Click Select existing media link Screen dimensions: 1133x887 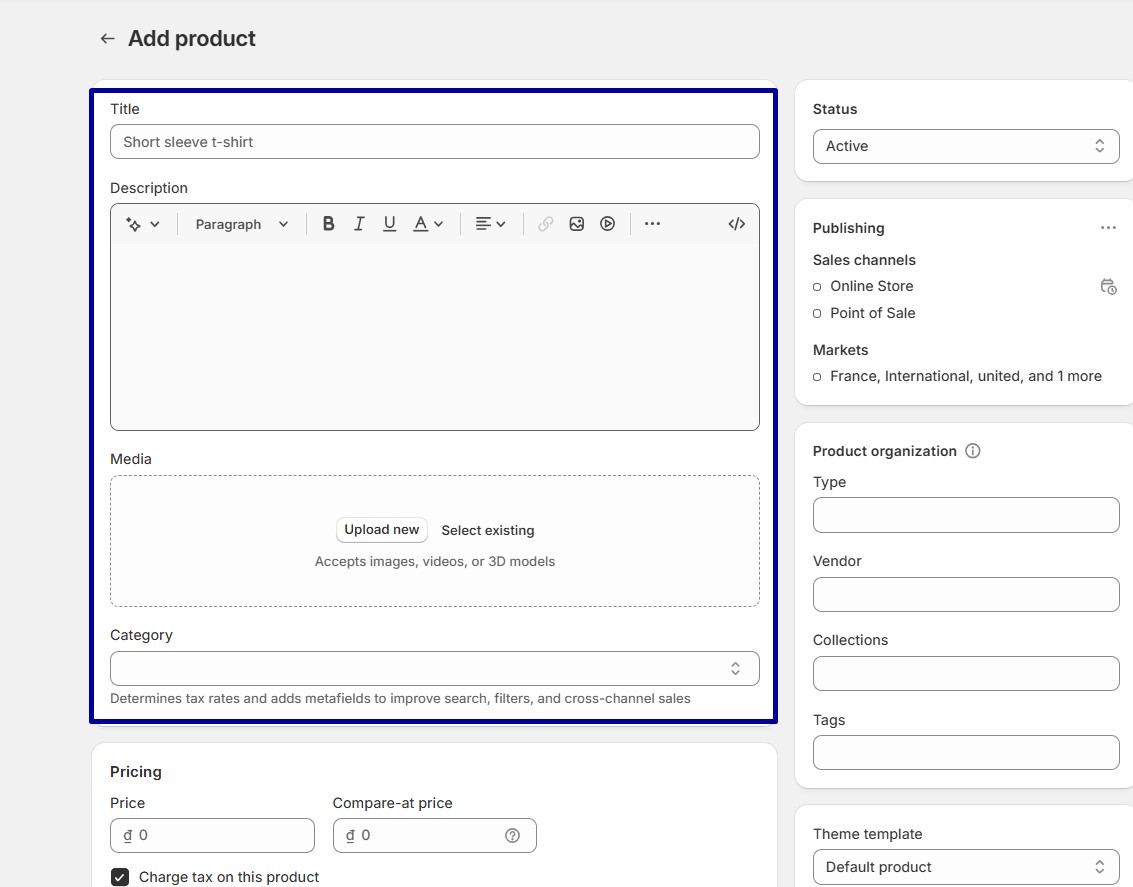coord(488,530)
